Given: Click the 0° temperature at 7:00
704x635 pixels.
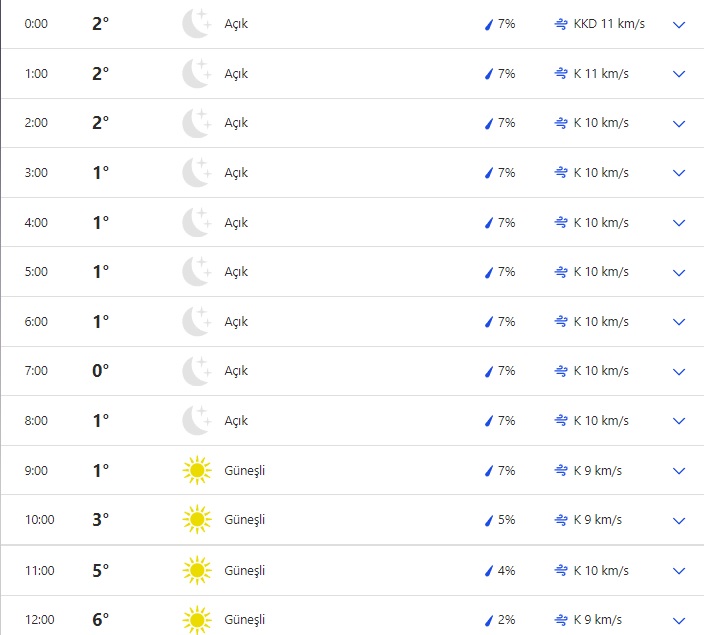Looking at the screenshot, I should (100, 371).
